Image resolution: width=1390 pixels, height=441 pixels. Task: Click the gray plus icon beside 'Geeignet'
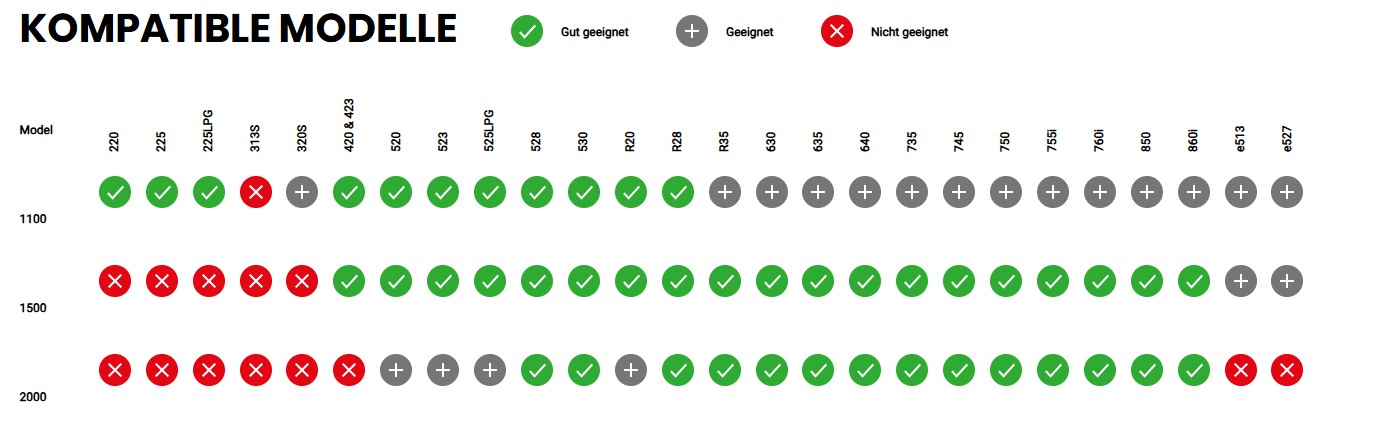tap(691, 32)
